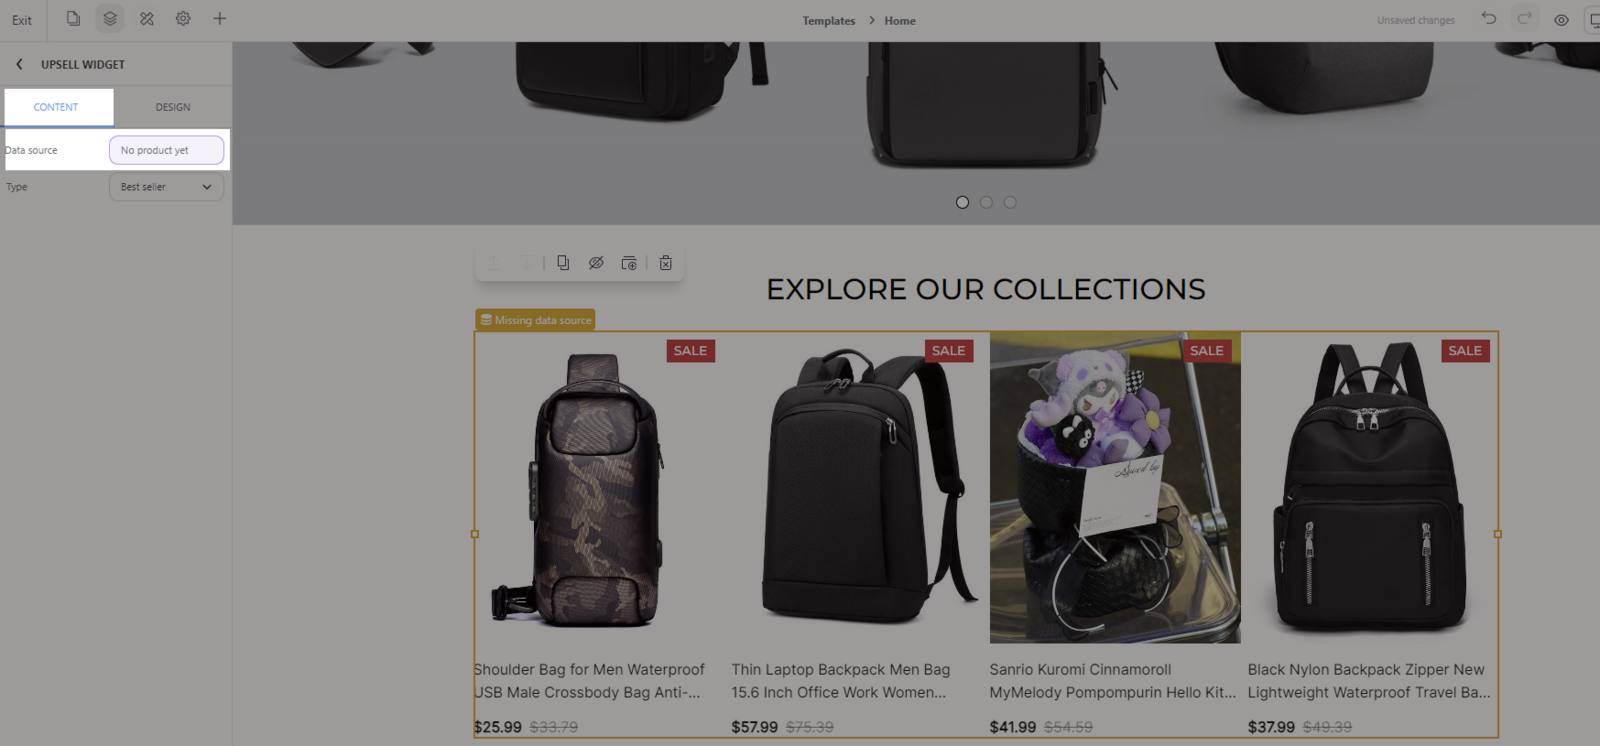Click the plus icon to add element

tap(220, 19)
